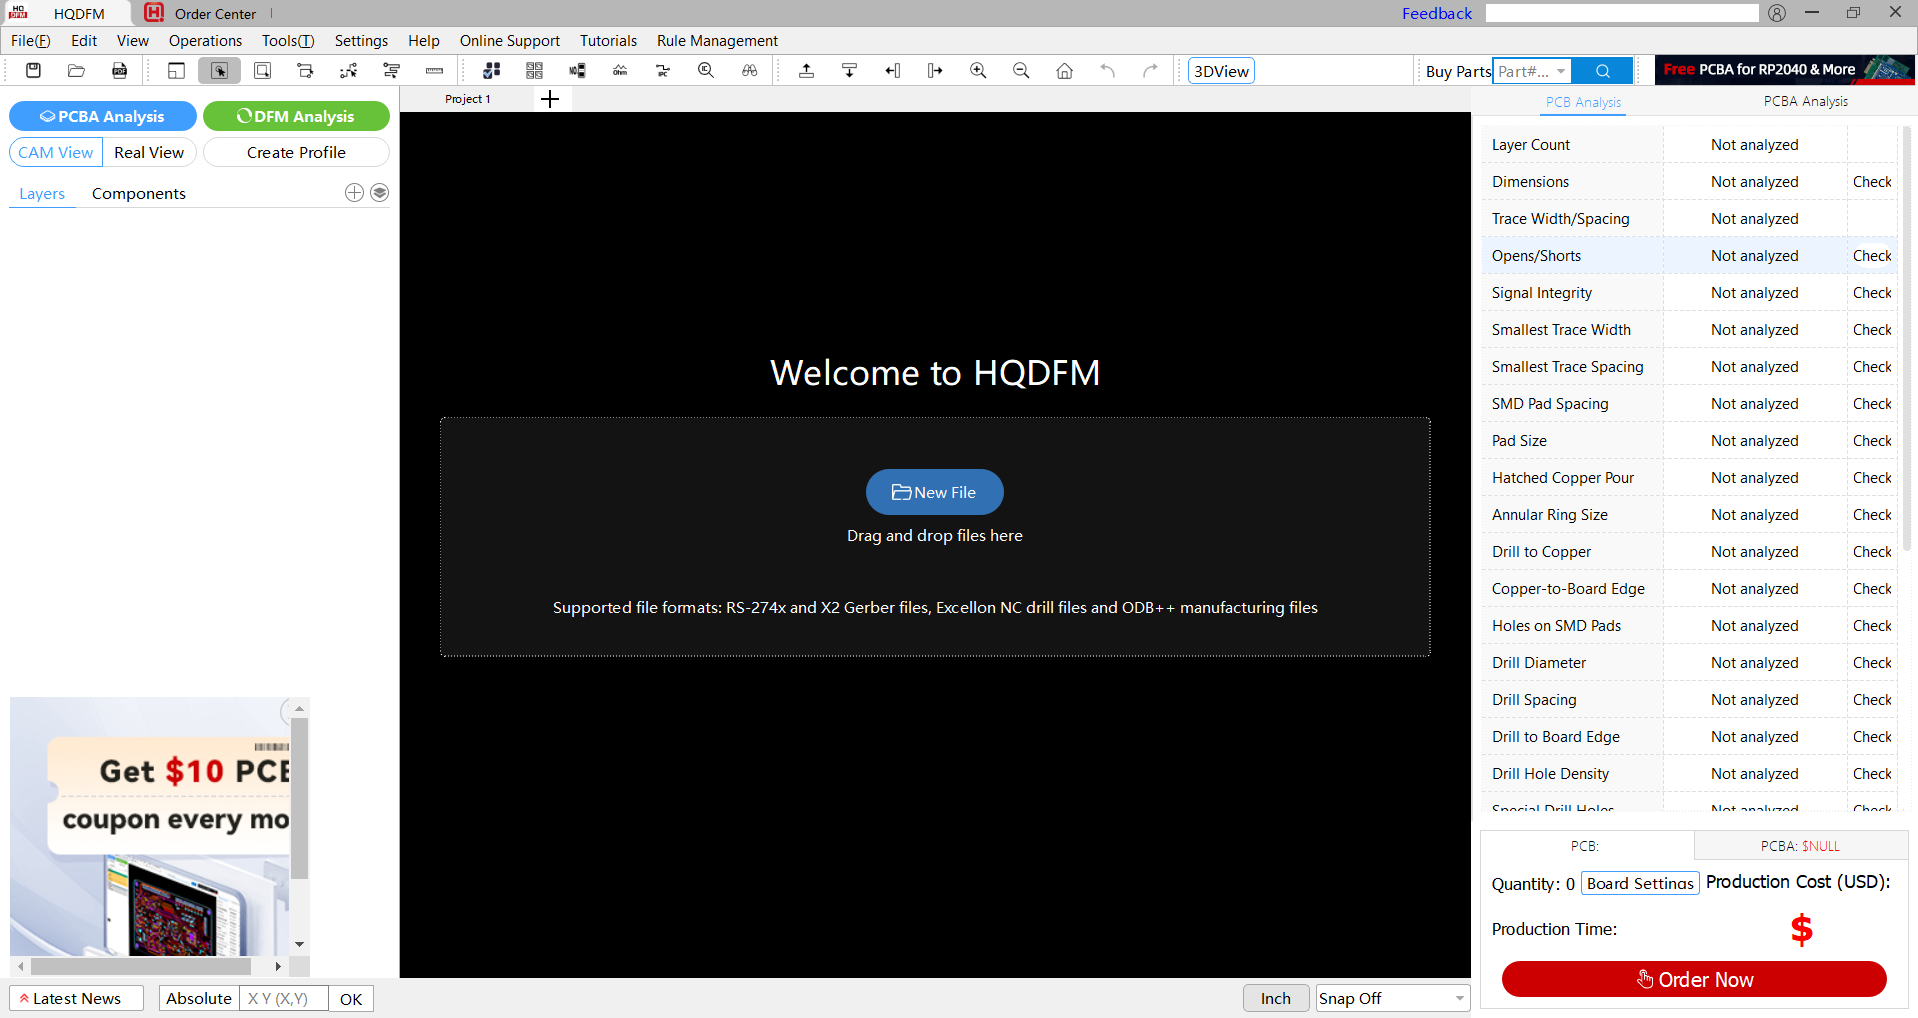The image size is (1918, 1018).
Task: Click the panel layout toolbar icon
Action: (x=176, y=70)
